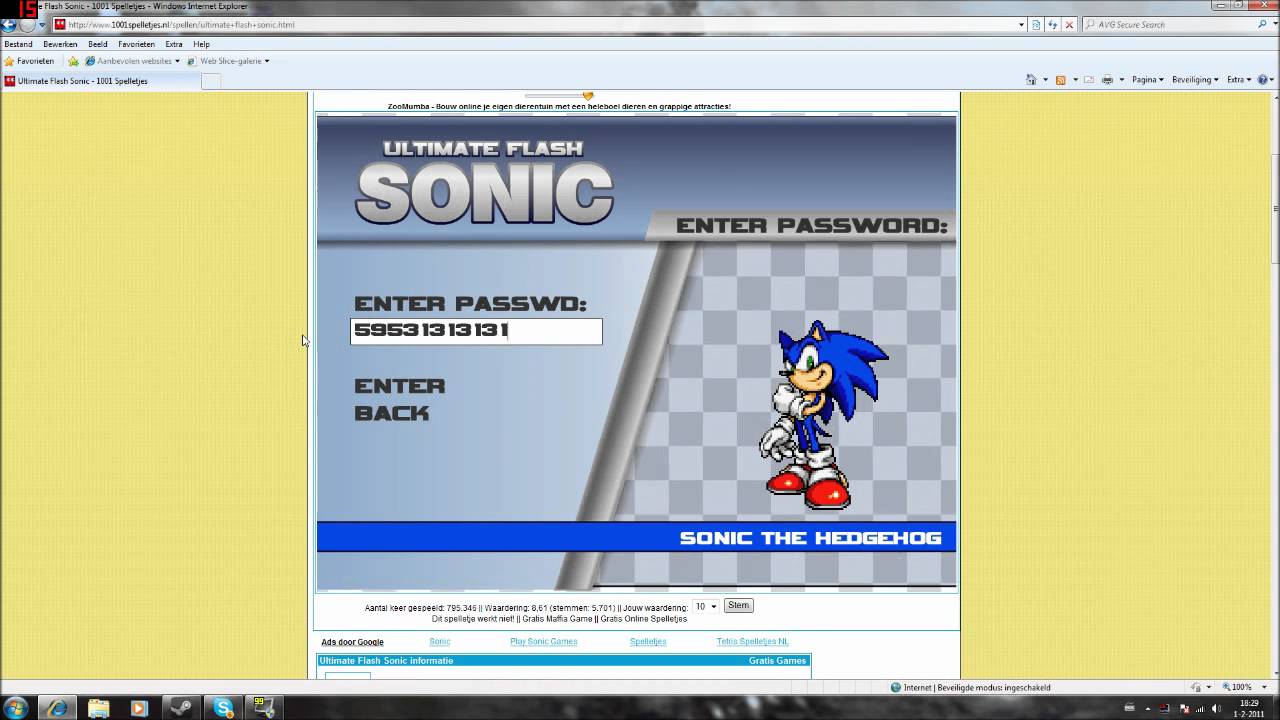
Task: Open the address bar history dropdown
Action: [1021, 24]
